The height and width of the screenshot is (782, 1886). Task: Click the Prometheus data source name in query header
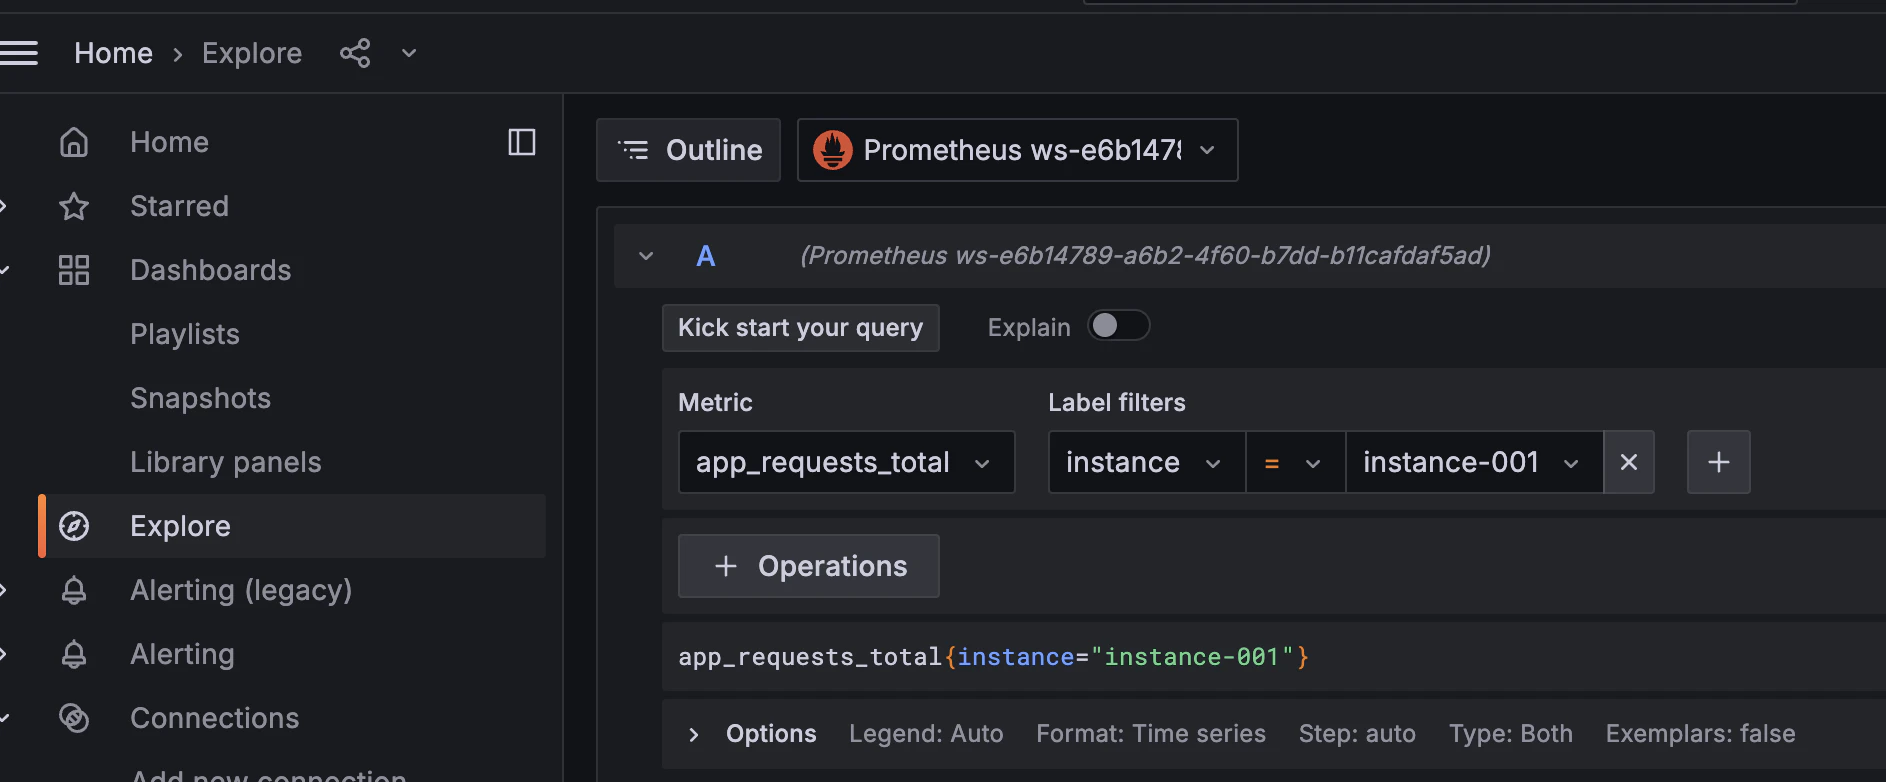[x=1145, y=256]
